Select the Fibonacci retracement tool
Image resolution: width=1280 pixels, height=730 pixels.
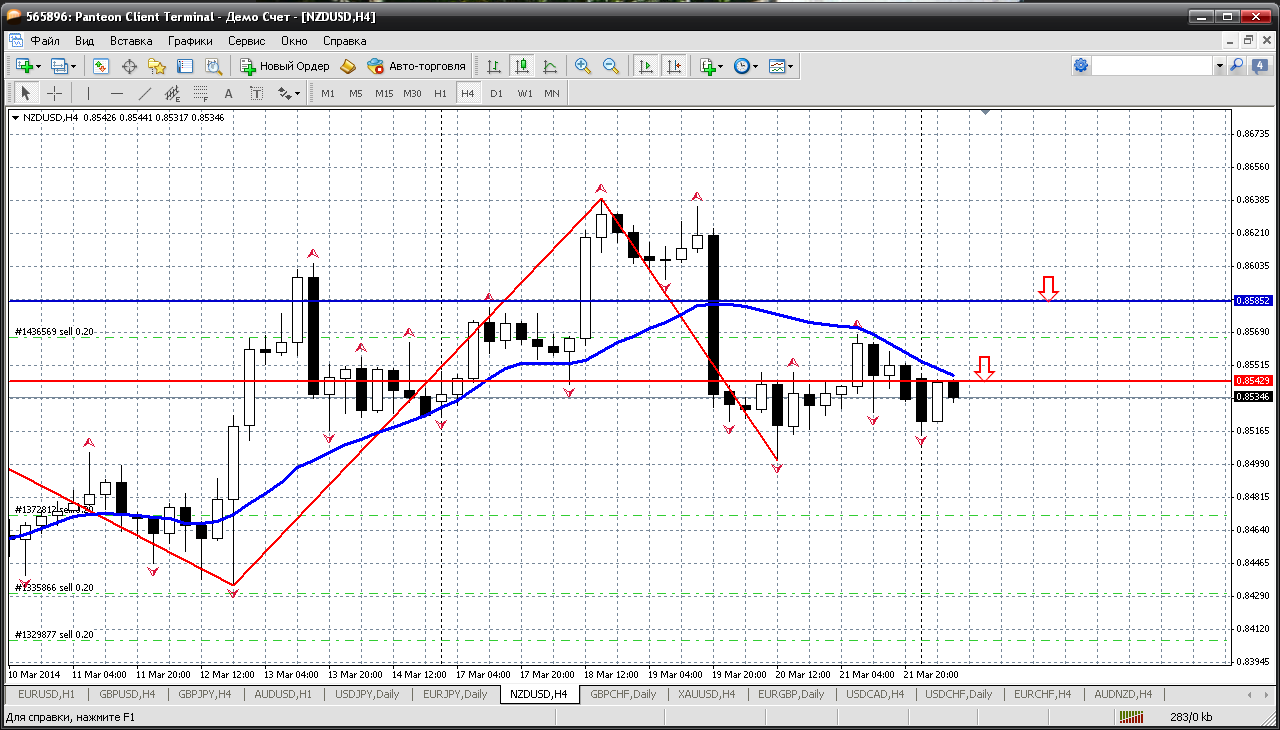click(x=200, y=93)
